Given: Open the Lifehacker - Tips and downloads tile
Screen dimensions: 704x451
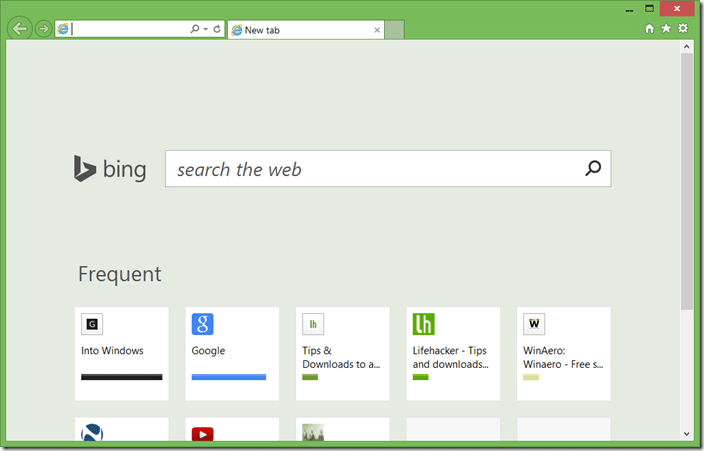Looking at the screenshot, I should 453,354.
